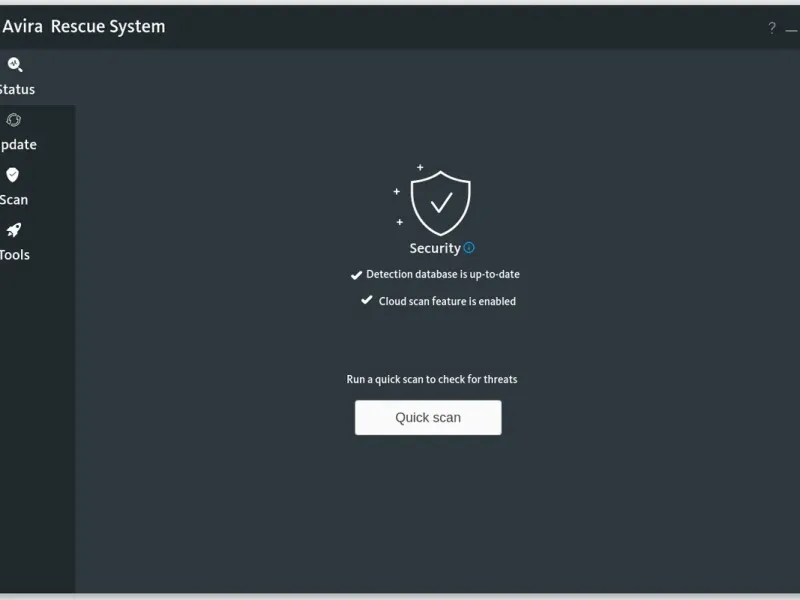Image resolution: width=800 pixels, height=600 pixels.
Task: Click 'Cloud scan feature is enabled' text
Action: pyautogui.click(x=447, y=302)
